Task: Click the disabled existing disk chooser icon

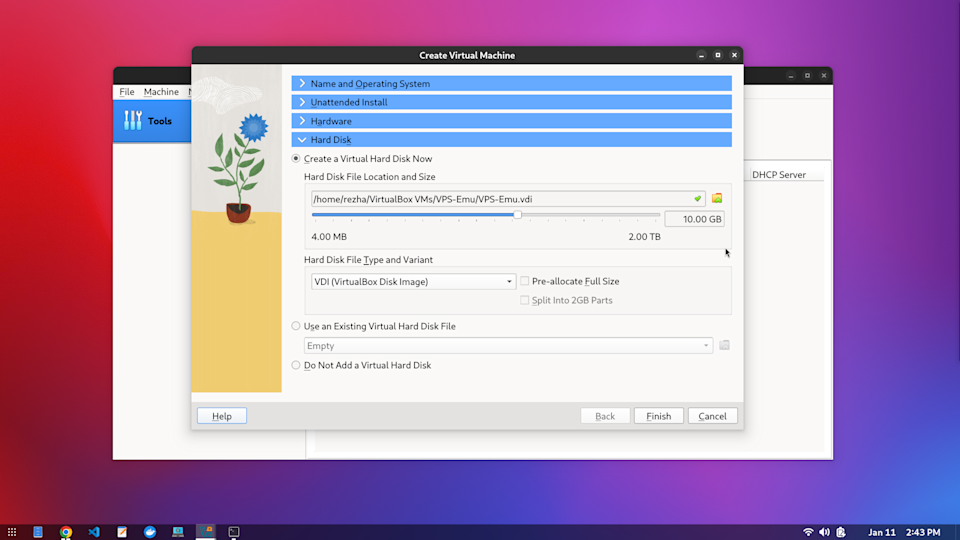Action: [x=724, y=345]
